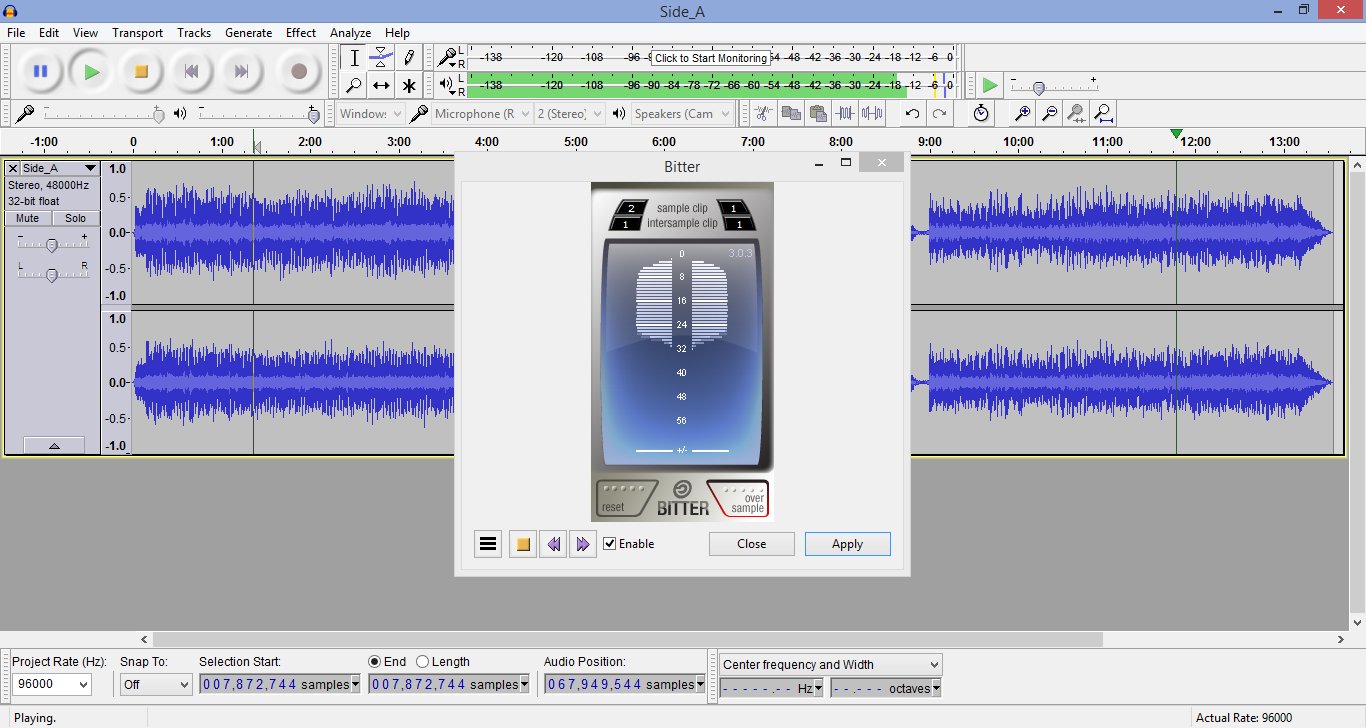Viewport: 1366px width, 728px height.
Task: Open the Effect menu
Action: point(301,33)
